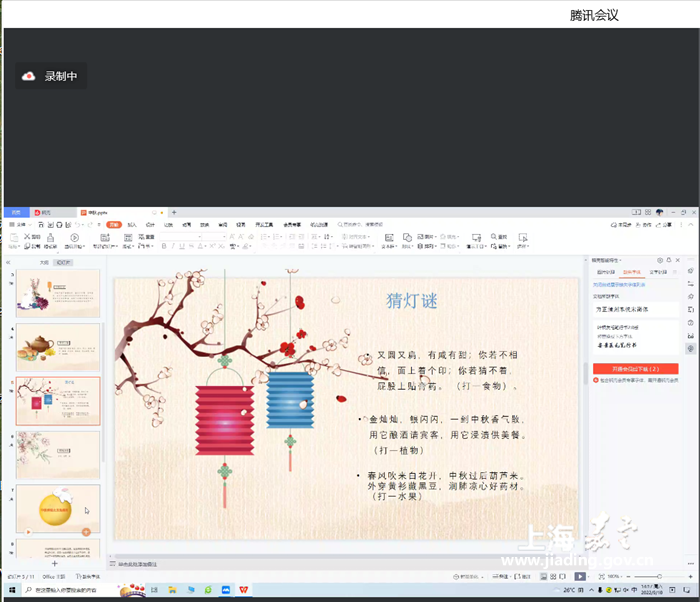The height and width of the screenshot is (602, 700).
Task: Click the Undo arrow in quick access
Action: [x=78, y=225]
